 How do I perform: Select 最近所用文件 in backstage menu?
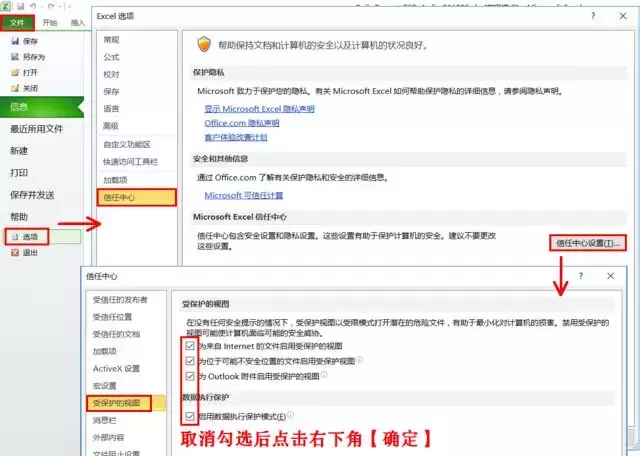point(37,129)
